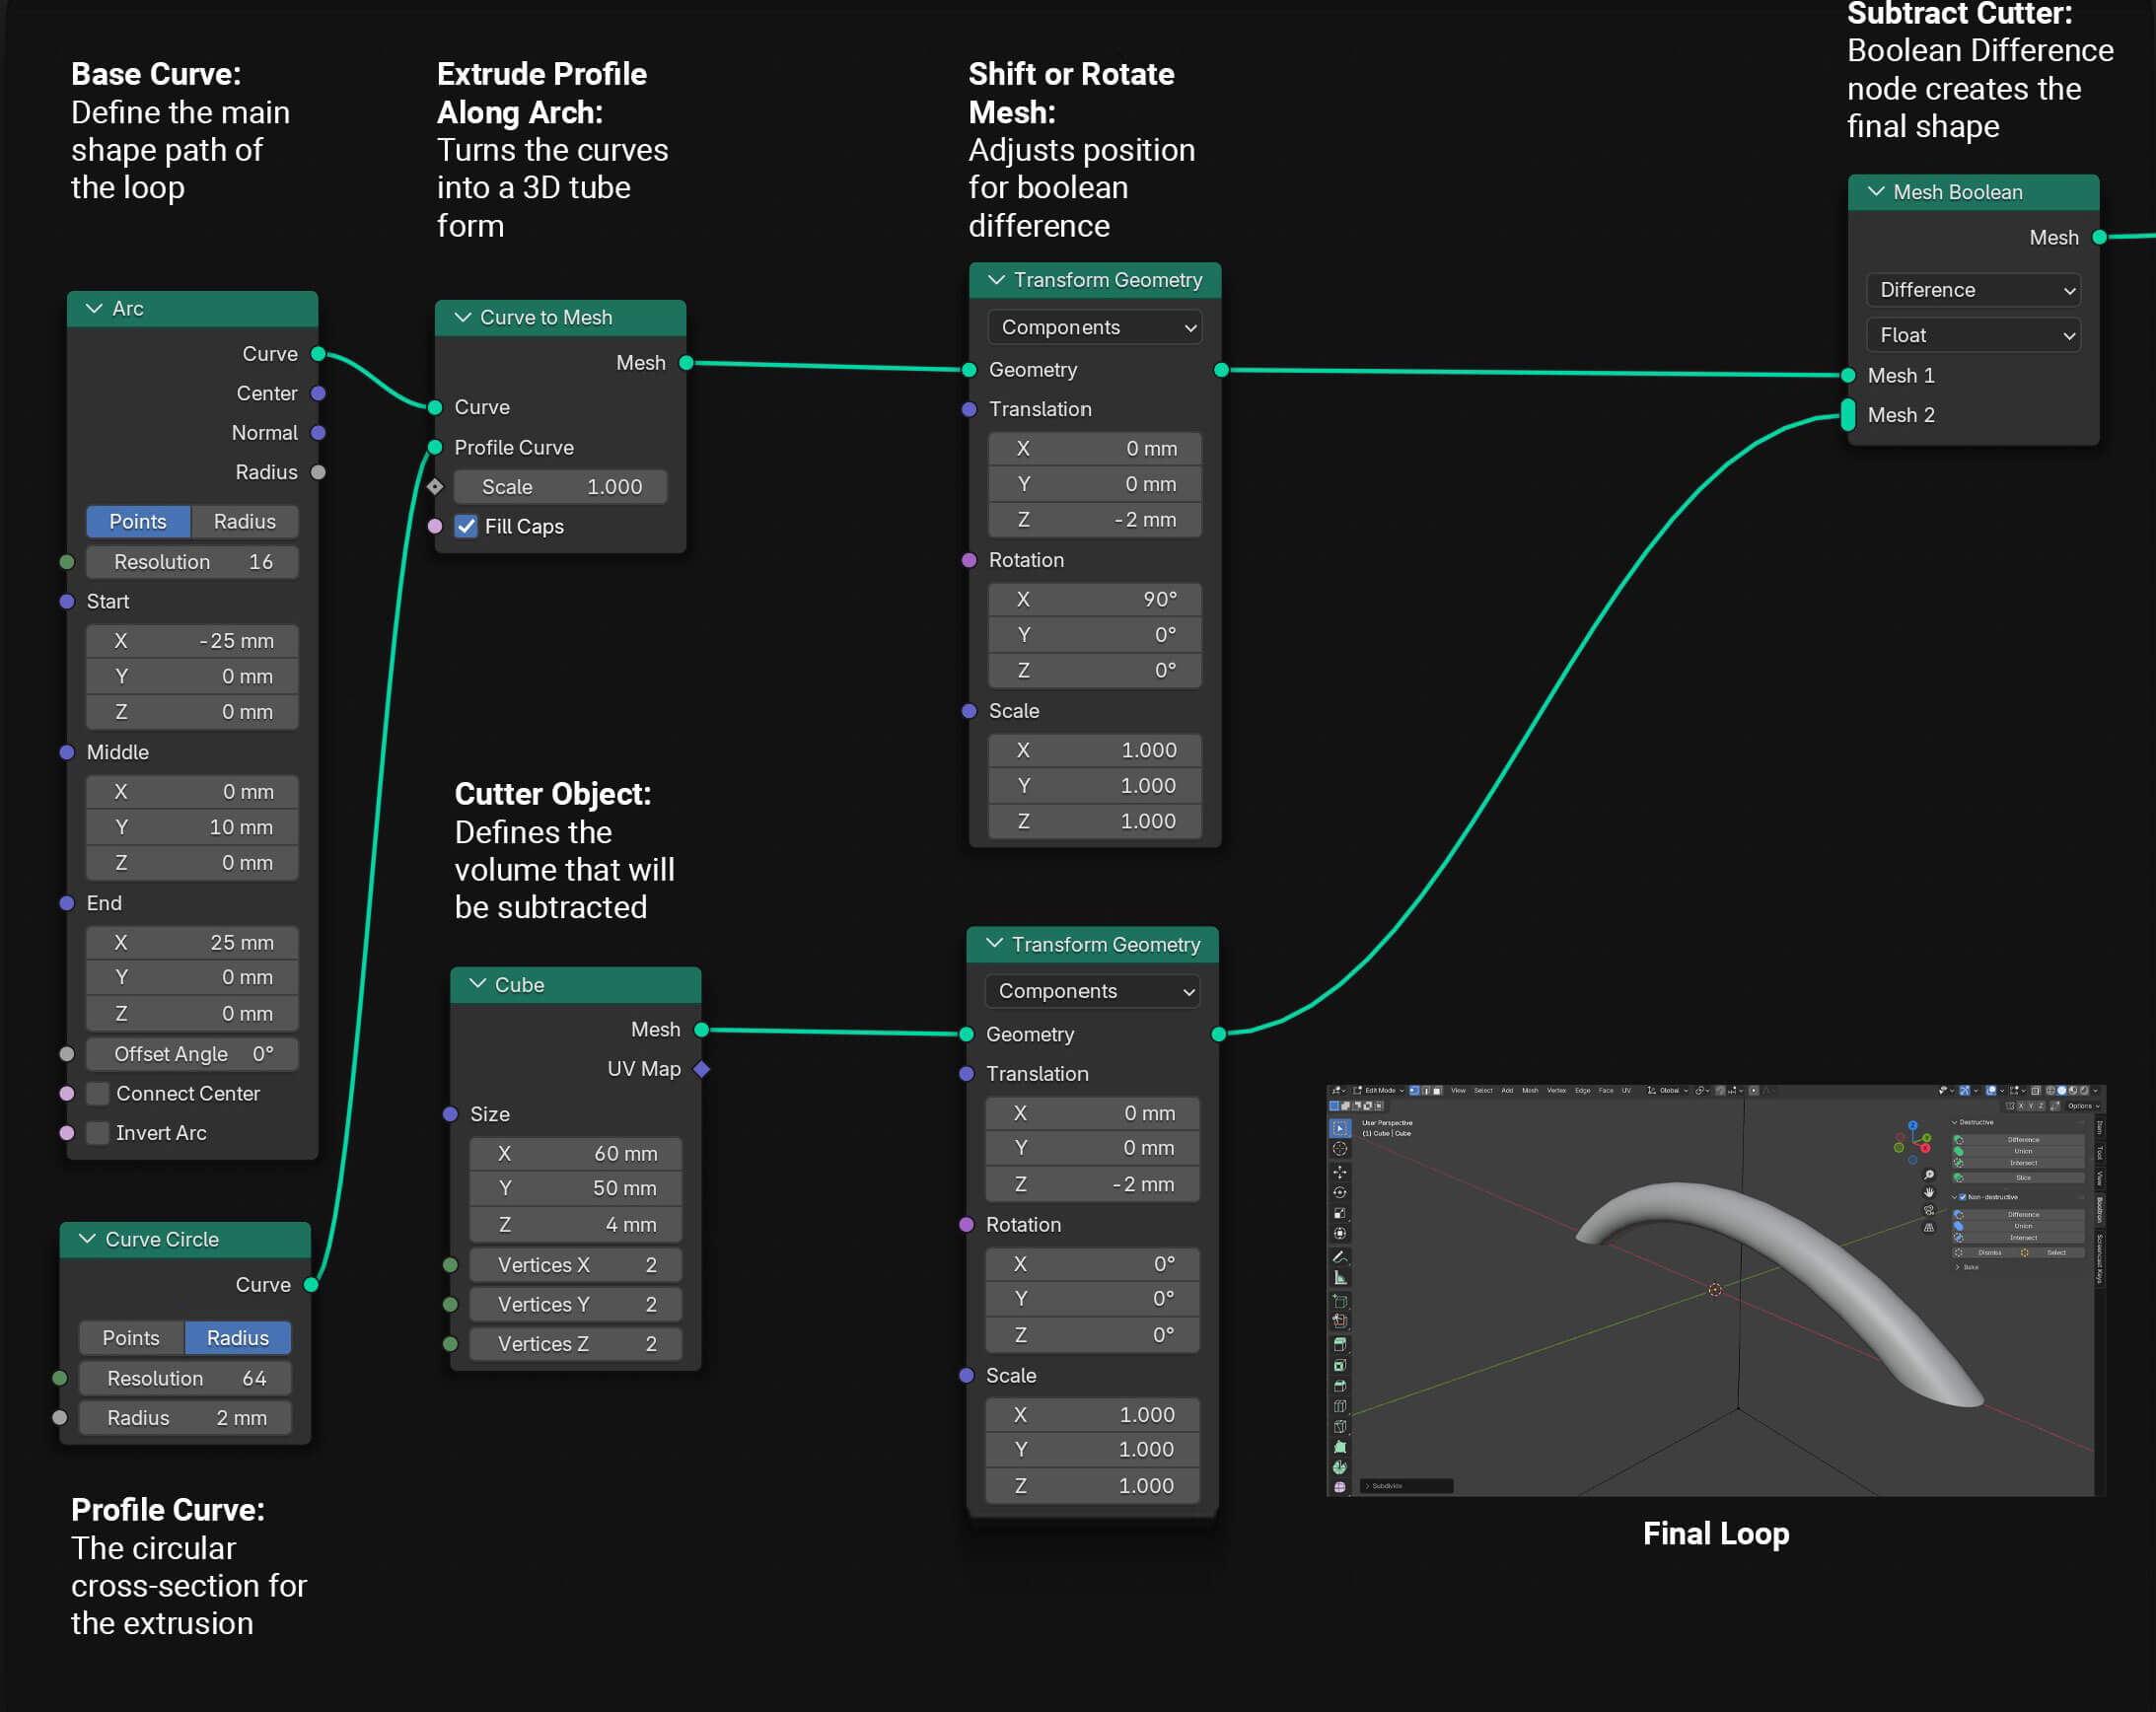
Task: Click the Cube node header title
Action: point(519,984)
